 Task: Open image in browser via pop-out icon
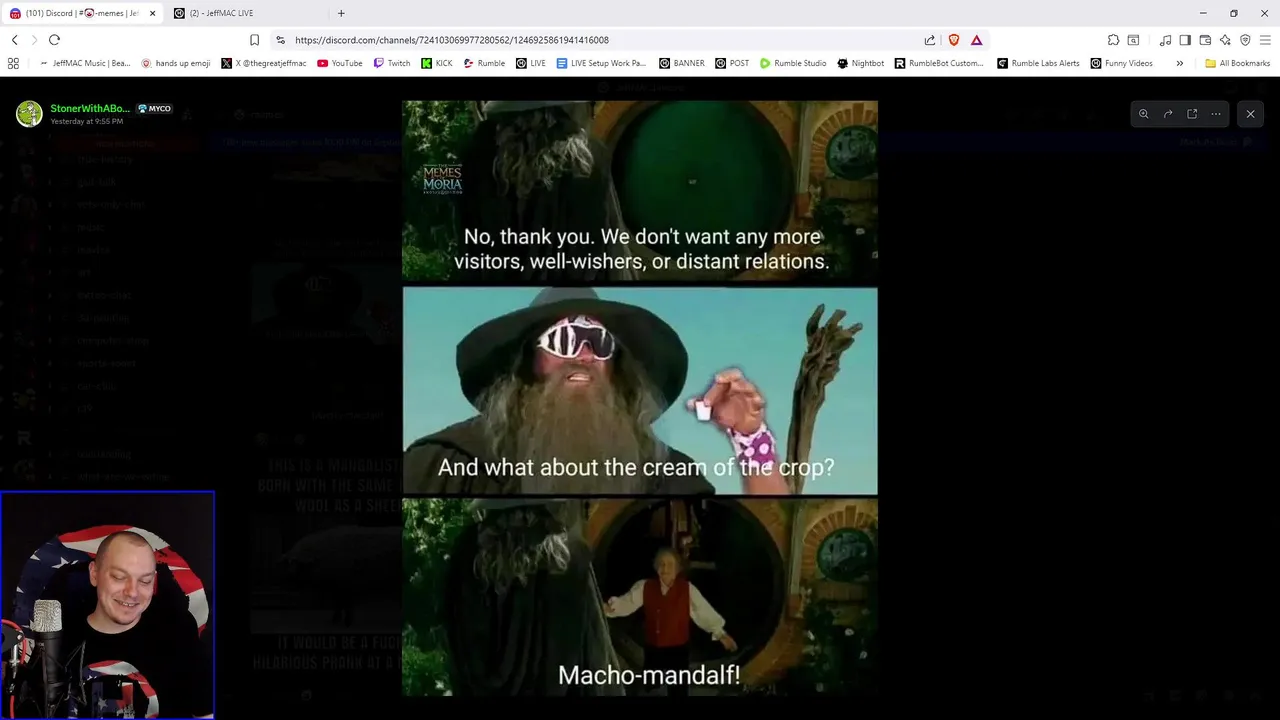coord(1192,114)
